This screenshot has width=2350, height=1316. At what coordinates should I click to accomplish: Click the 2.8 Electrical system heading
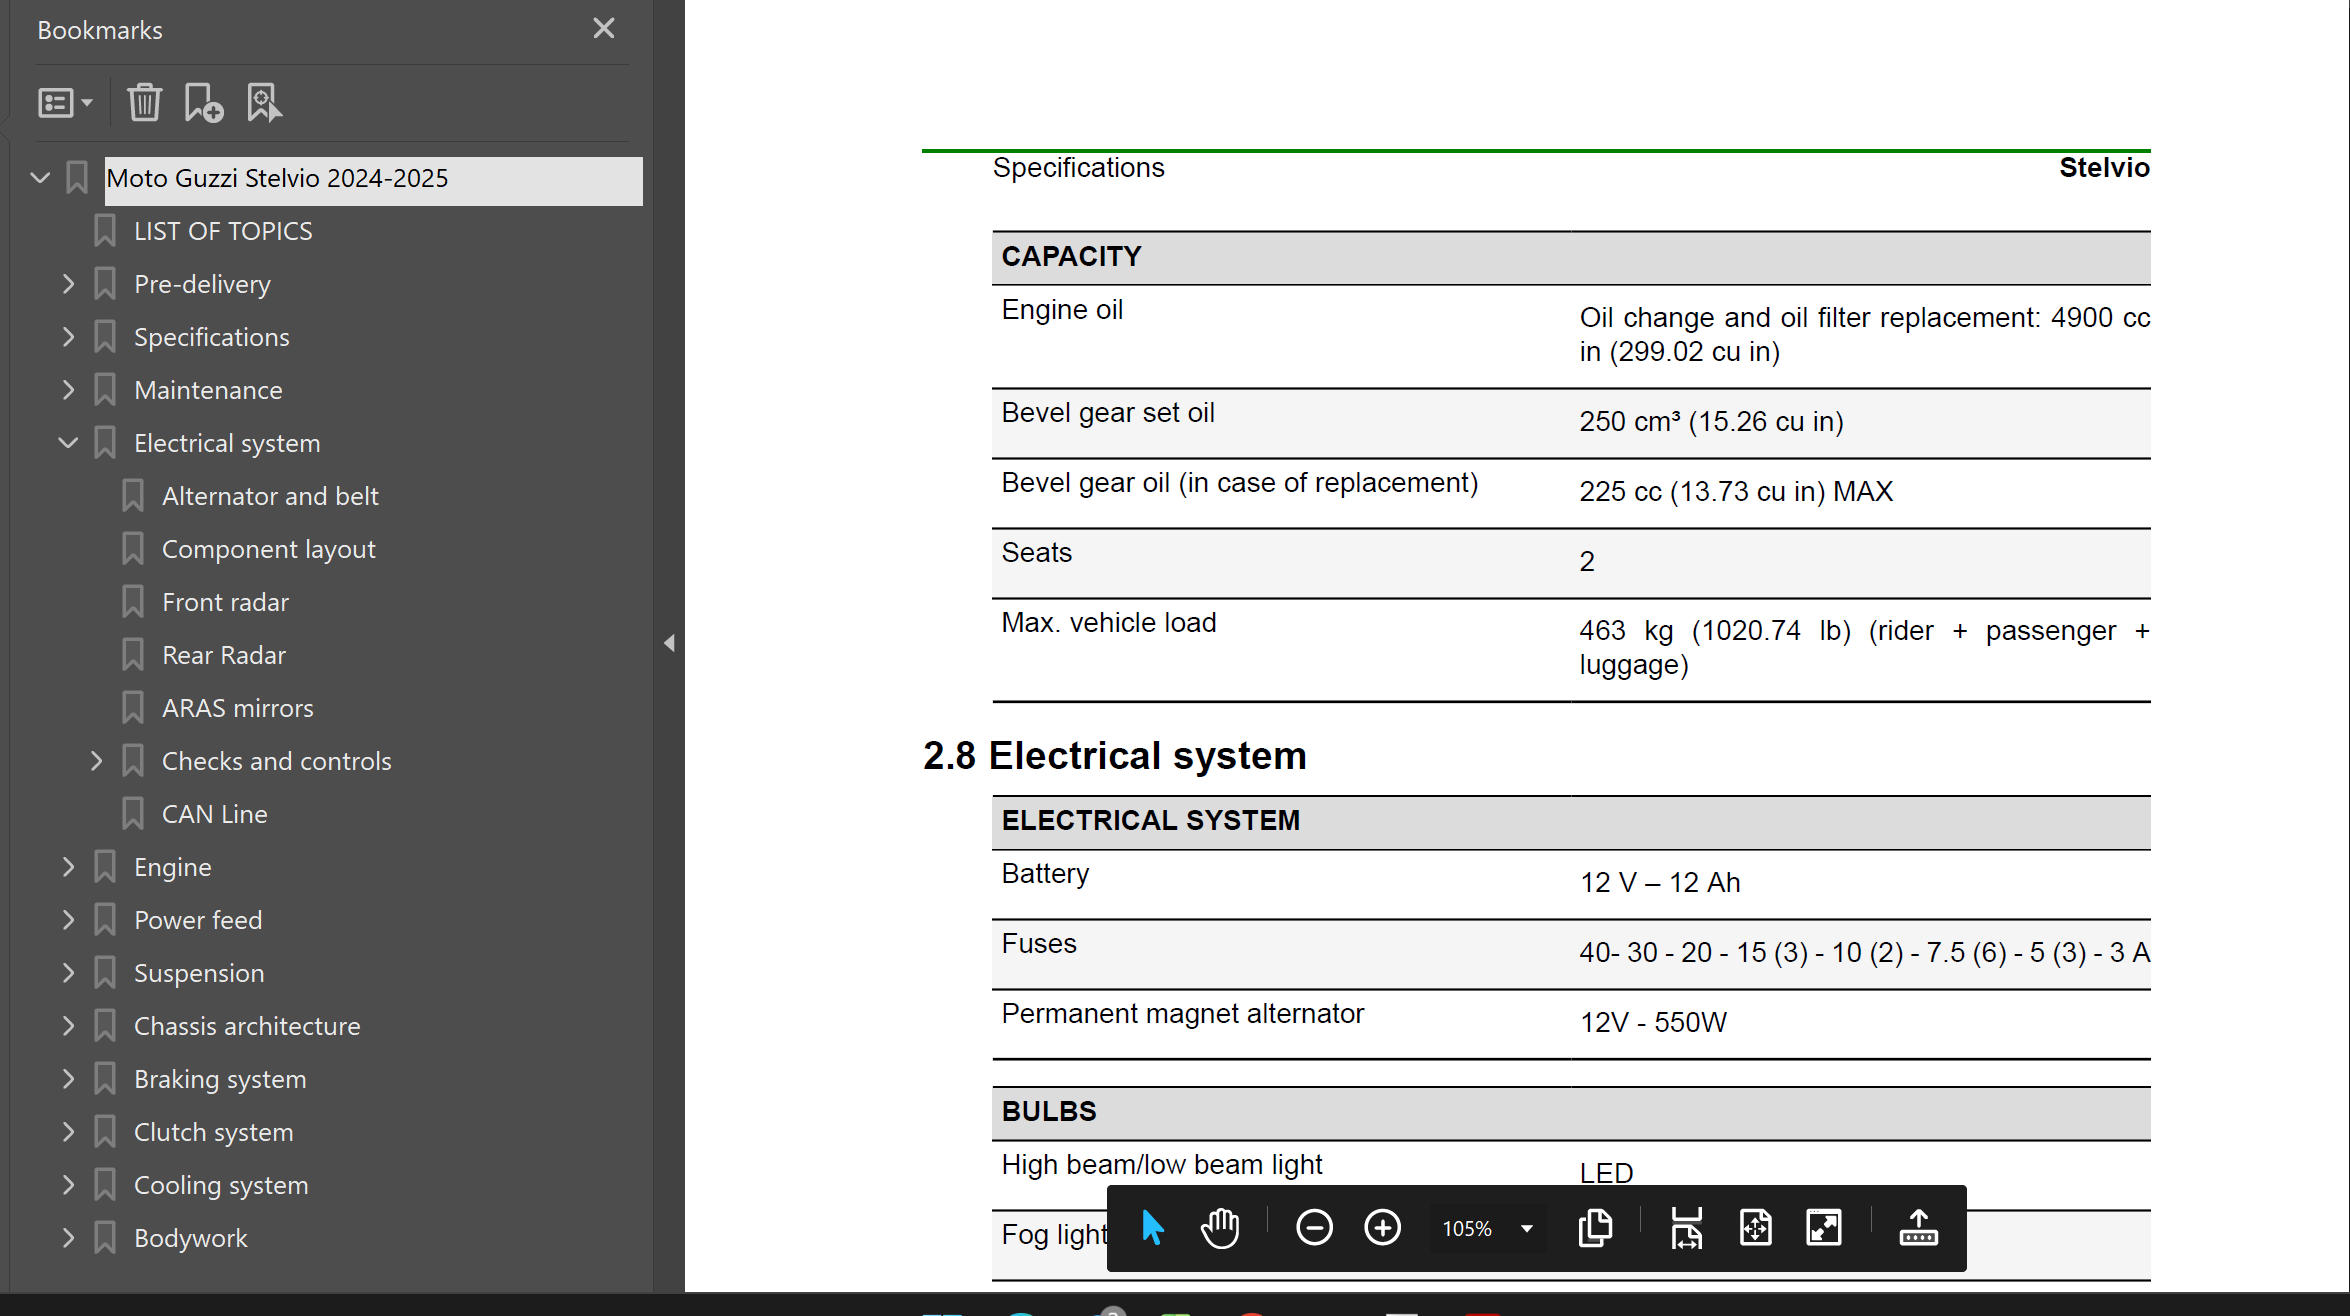[x=1114, y=756]
